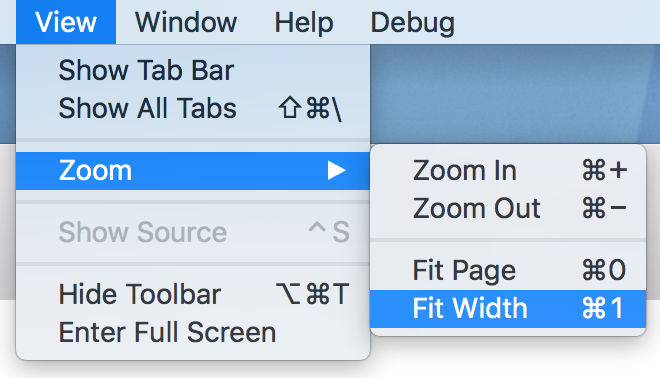Select Fit Width zoom option
The image size is (660, 378).
(x=508, y=309)
